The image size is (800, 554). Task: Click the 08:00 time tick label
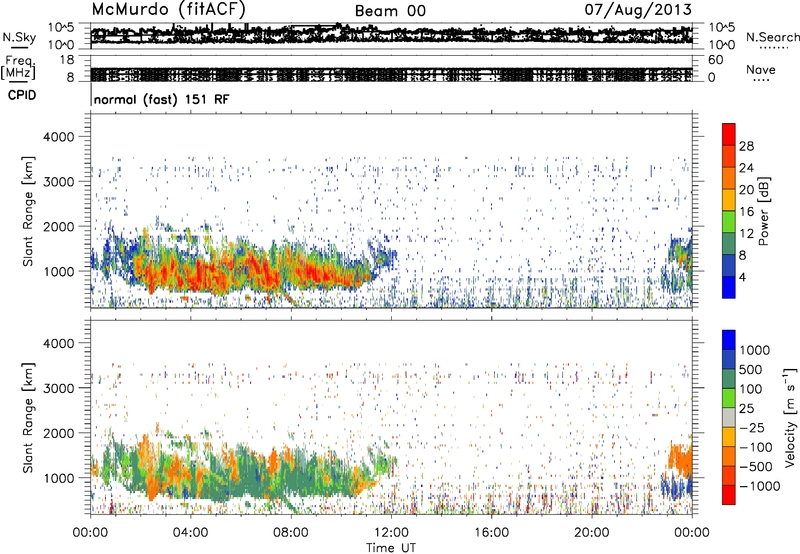click(x=291, y=533)
